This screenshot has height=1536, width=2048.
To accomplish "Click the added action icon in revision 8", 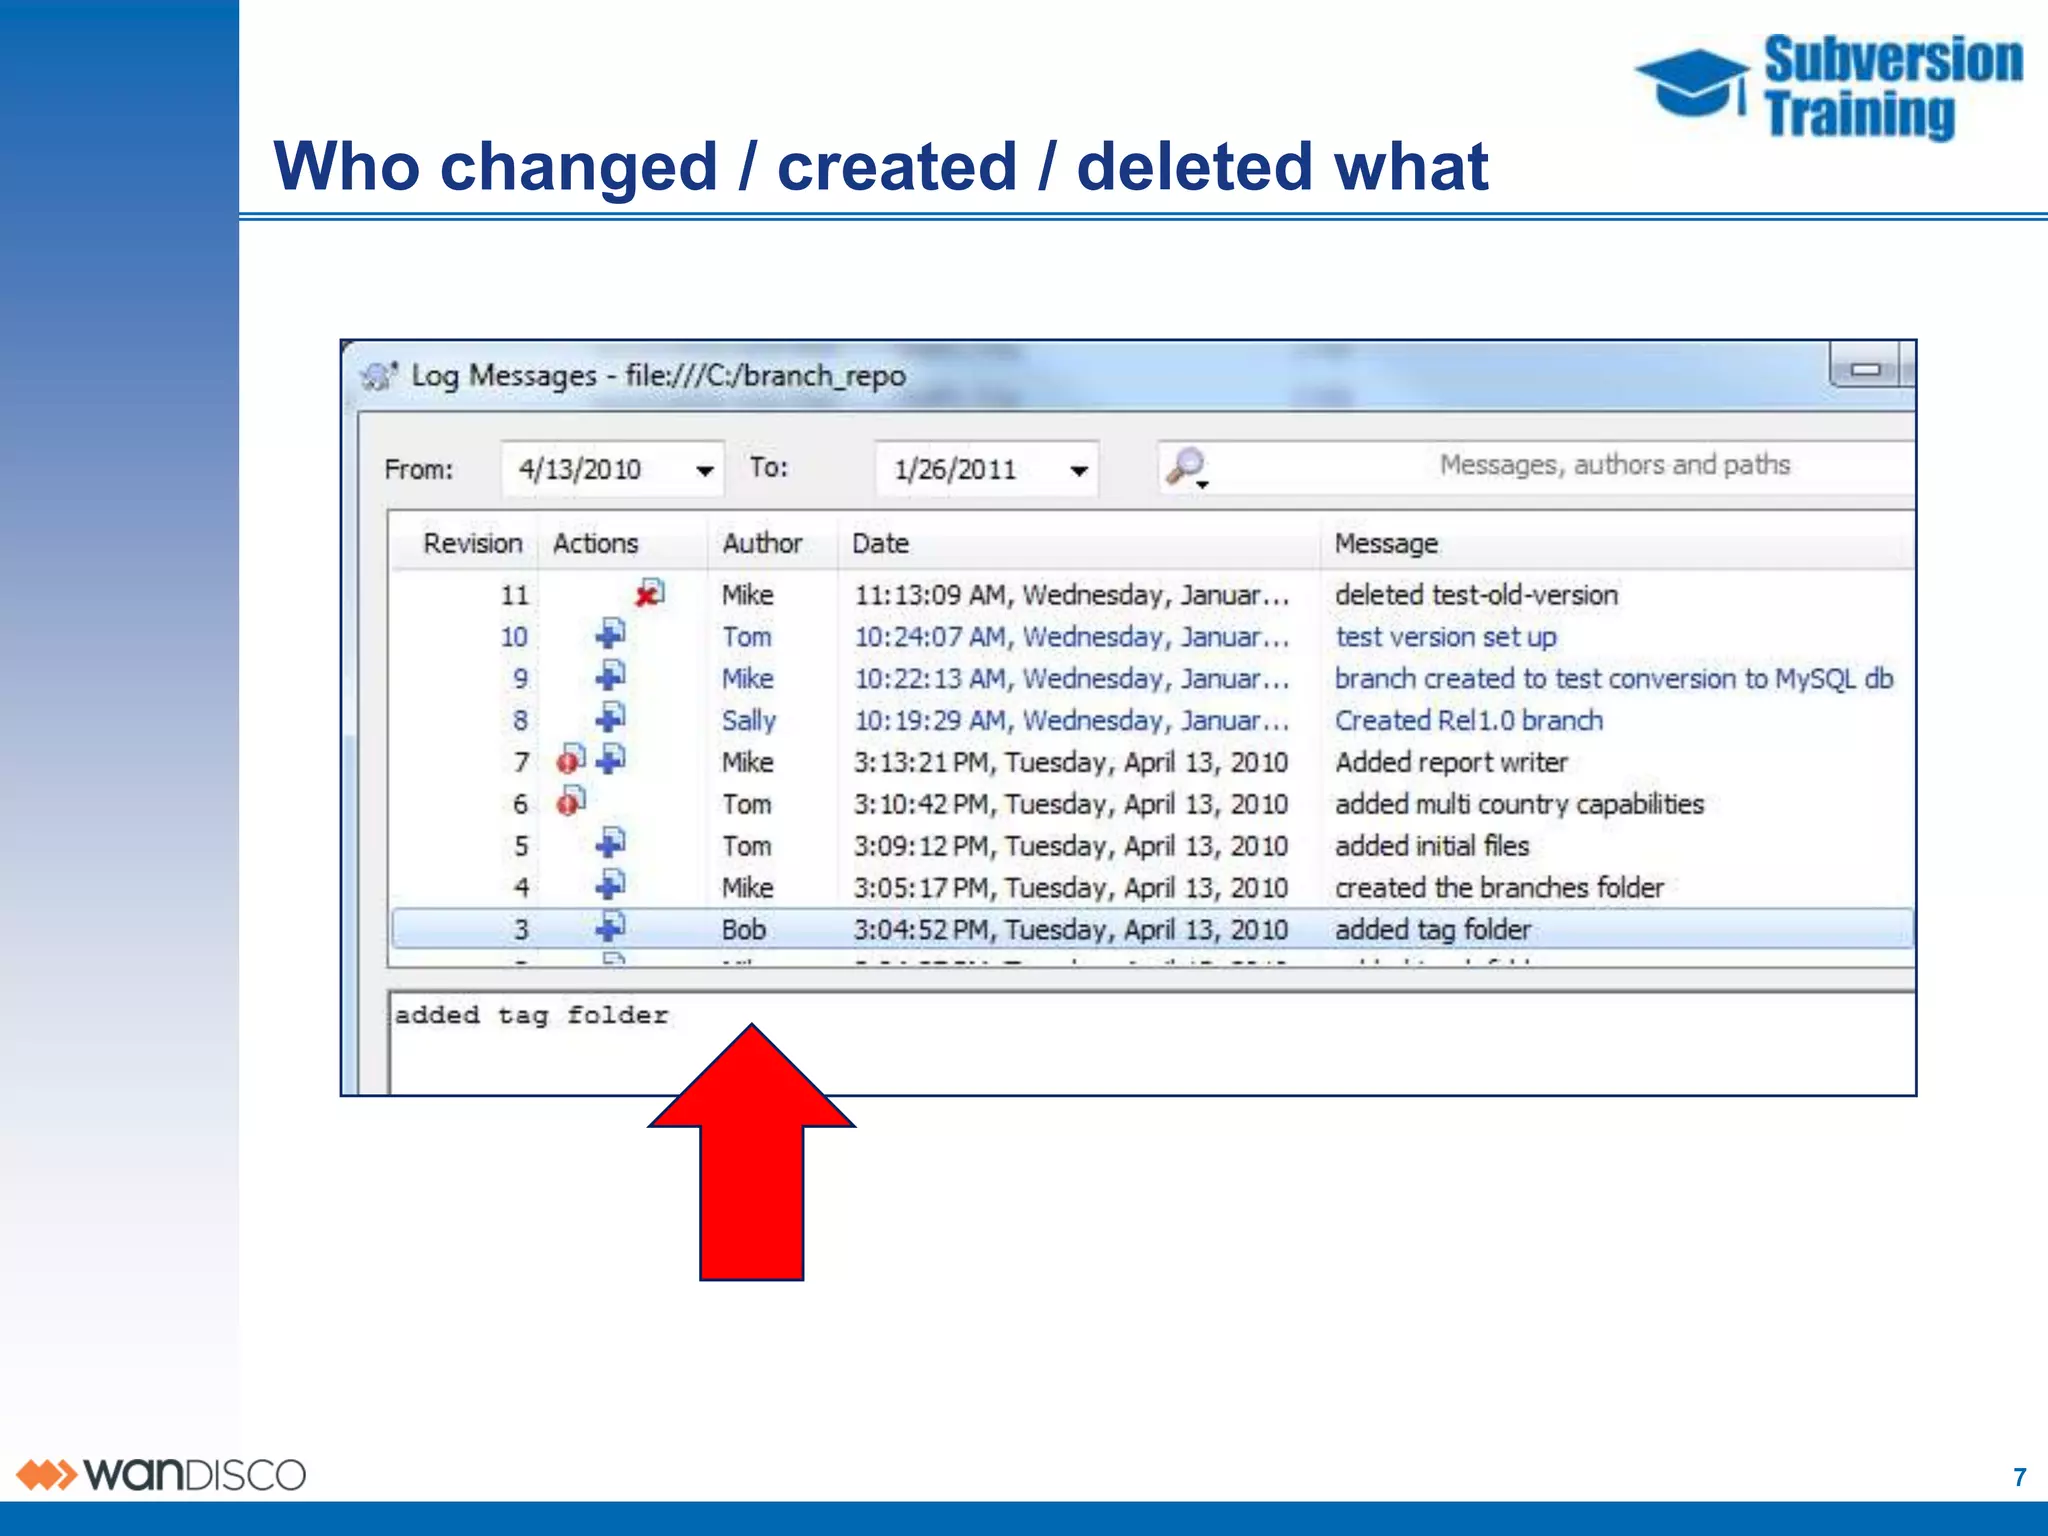I will [x=610, y=718].
